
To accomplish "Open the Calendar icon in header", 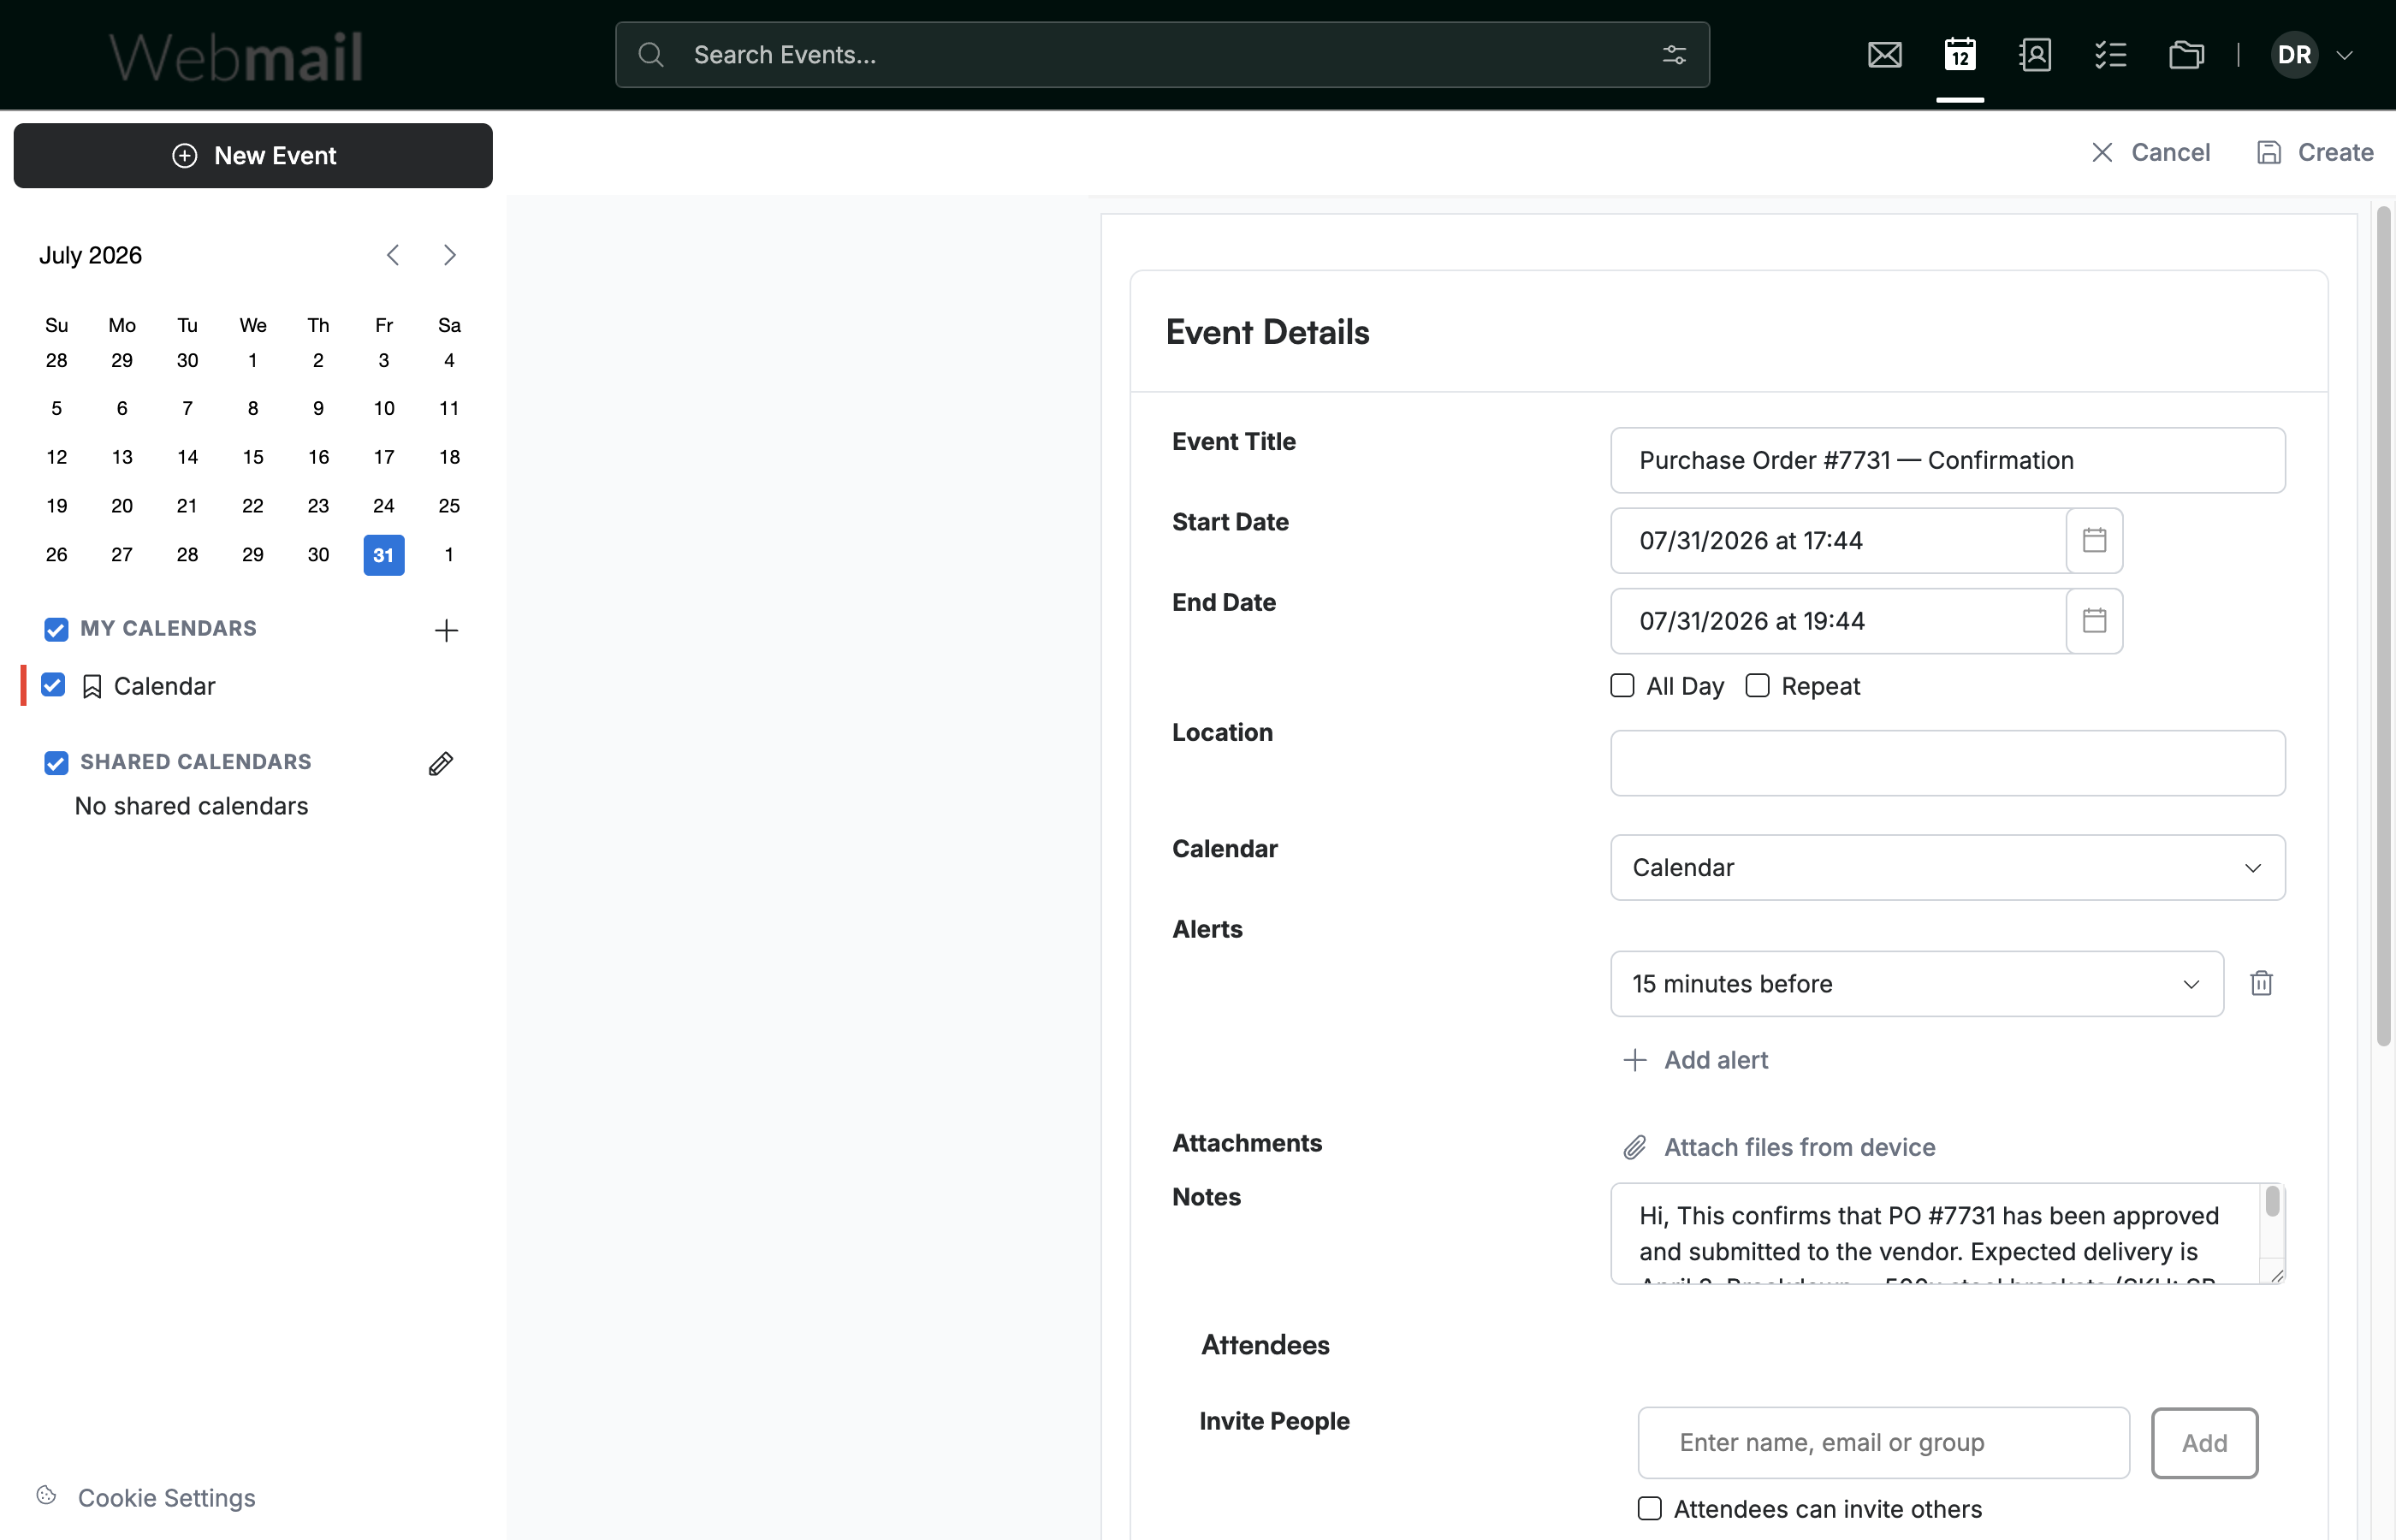I will 1959,55.
